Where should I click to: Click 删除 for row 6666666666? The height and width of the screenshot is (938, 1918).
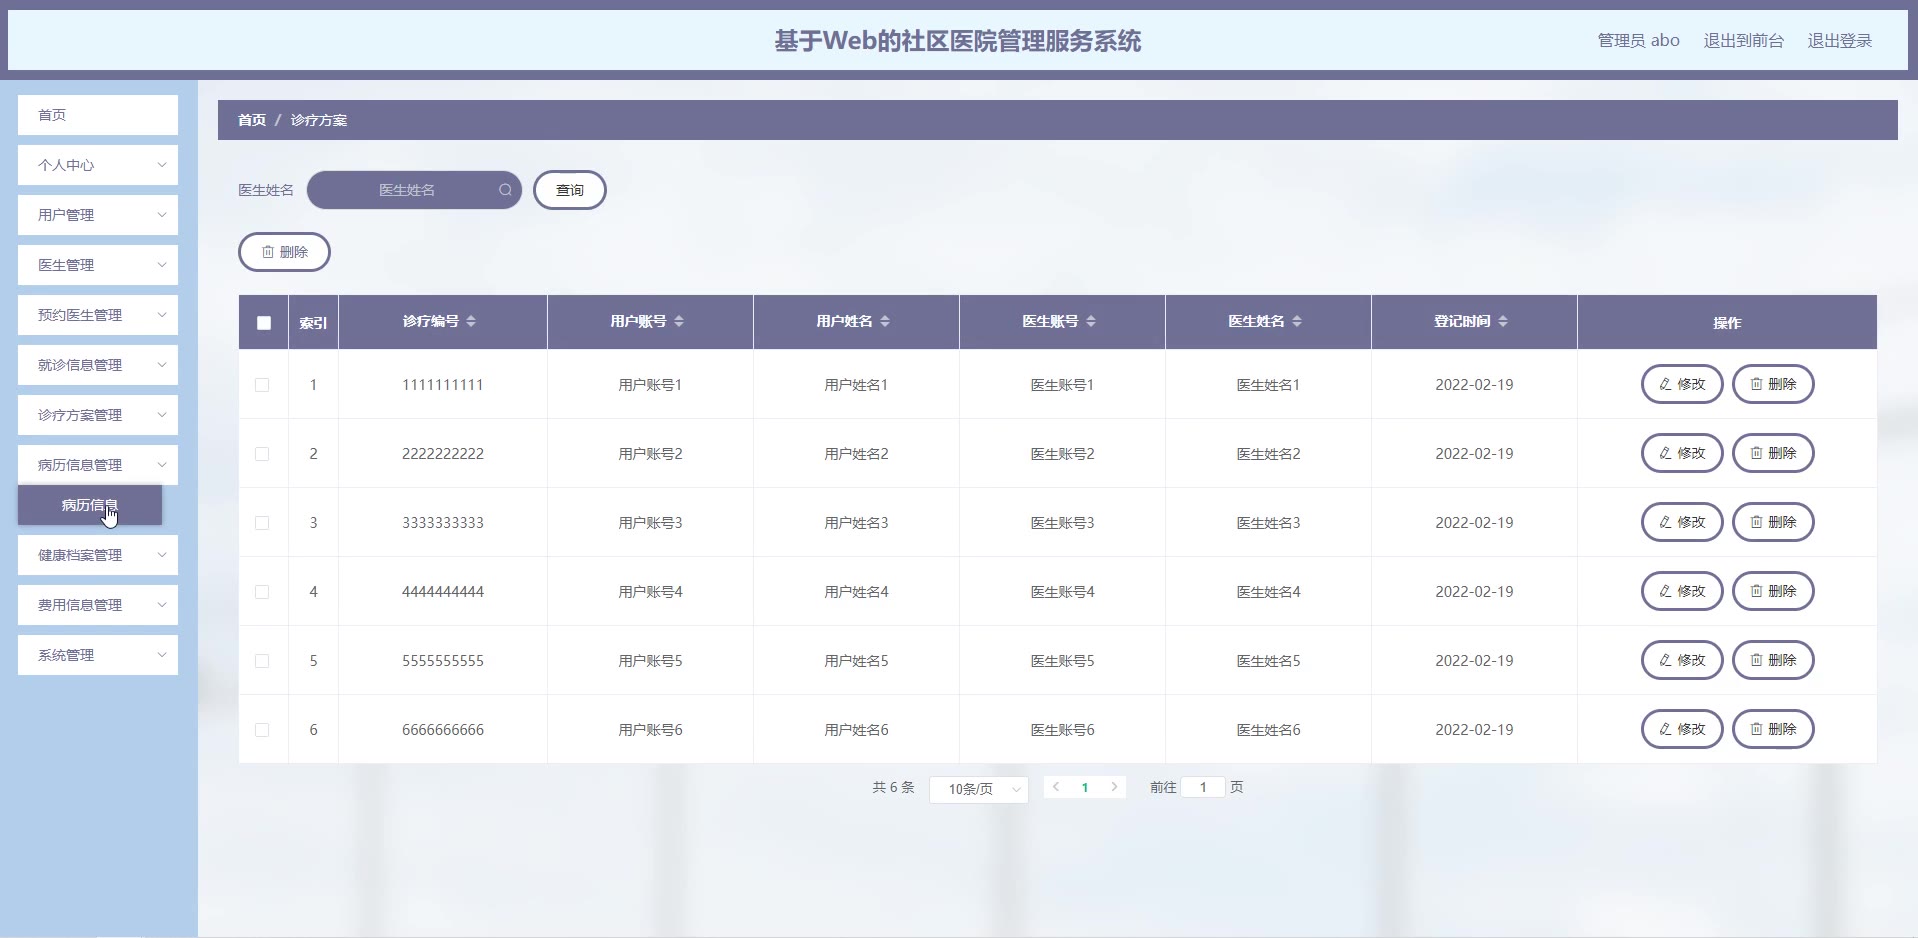click(x=1773, y=729)
